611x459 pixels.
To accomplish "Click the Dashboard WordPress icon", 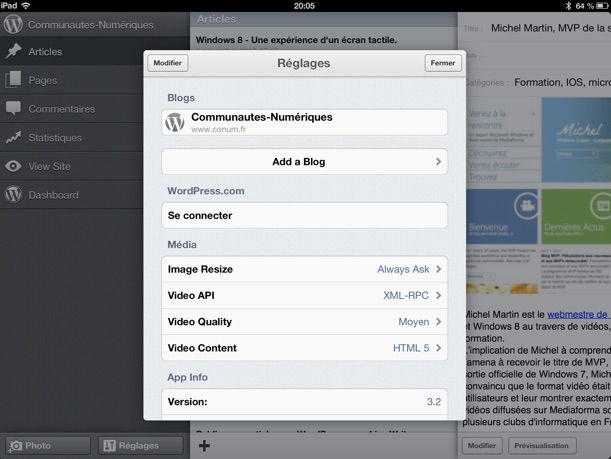I will [x=13, y=194].
